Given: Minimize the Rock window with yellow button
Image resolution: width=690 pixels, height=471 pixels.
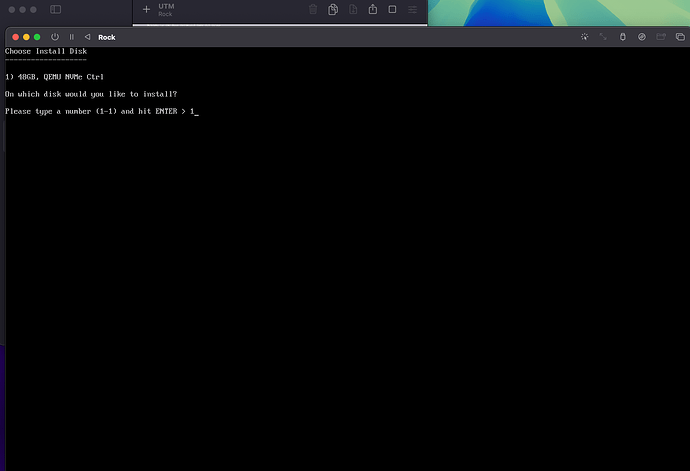Looking at the screenshot, I should click(x=26, y=37).
